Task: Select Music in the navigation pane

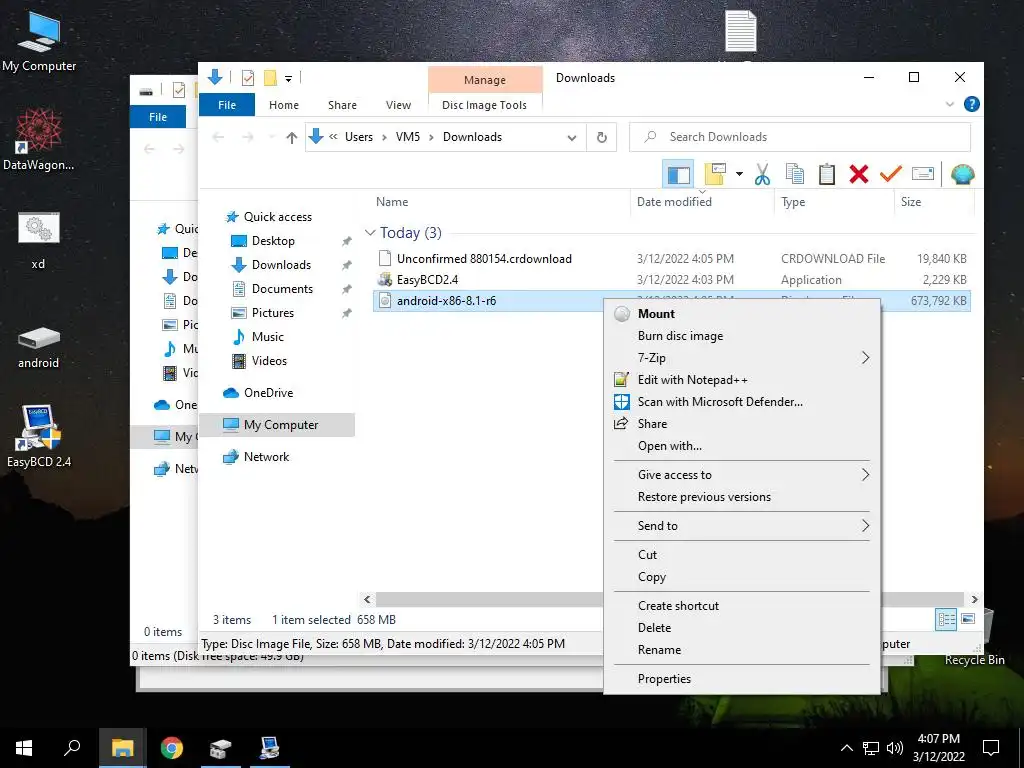Action: coord(267,337)
